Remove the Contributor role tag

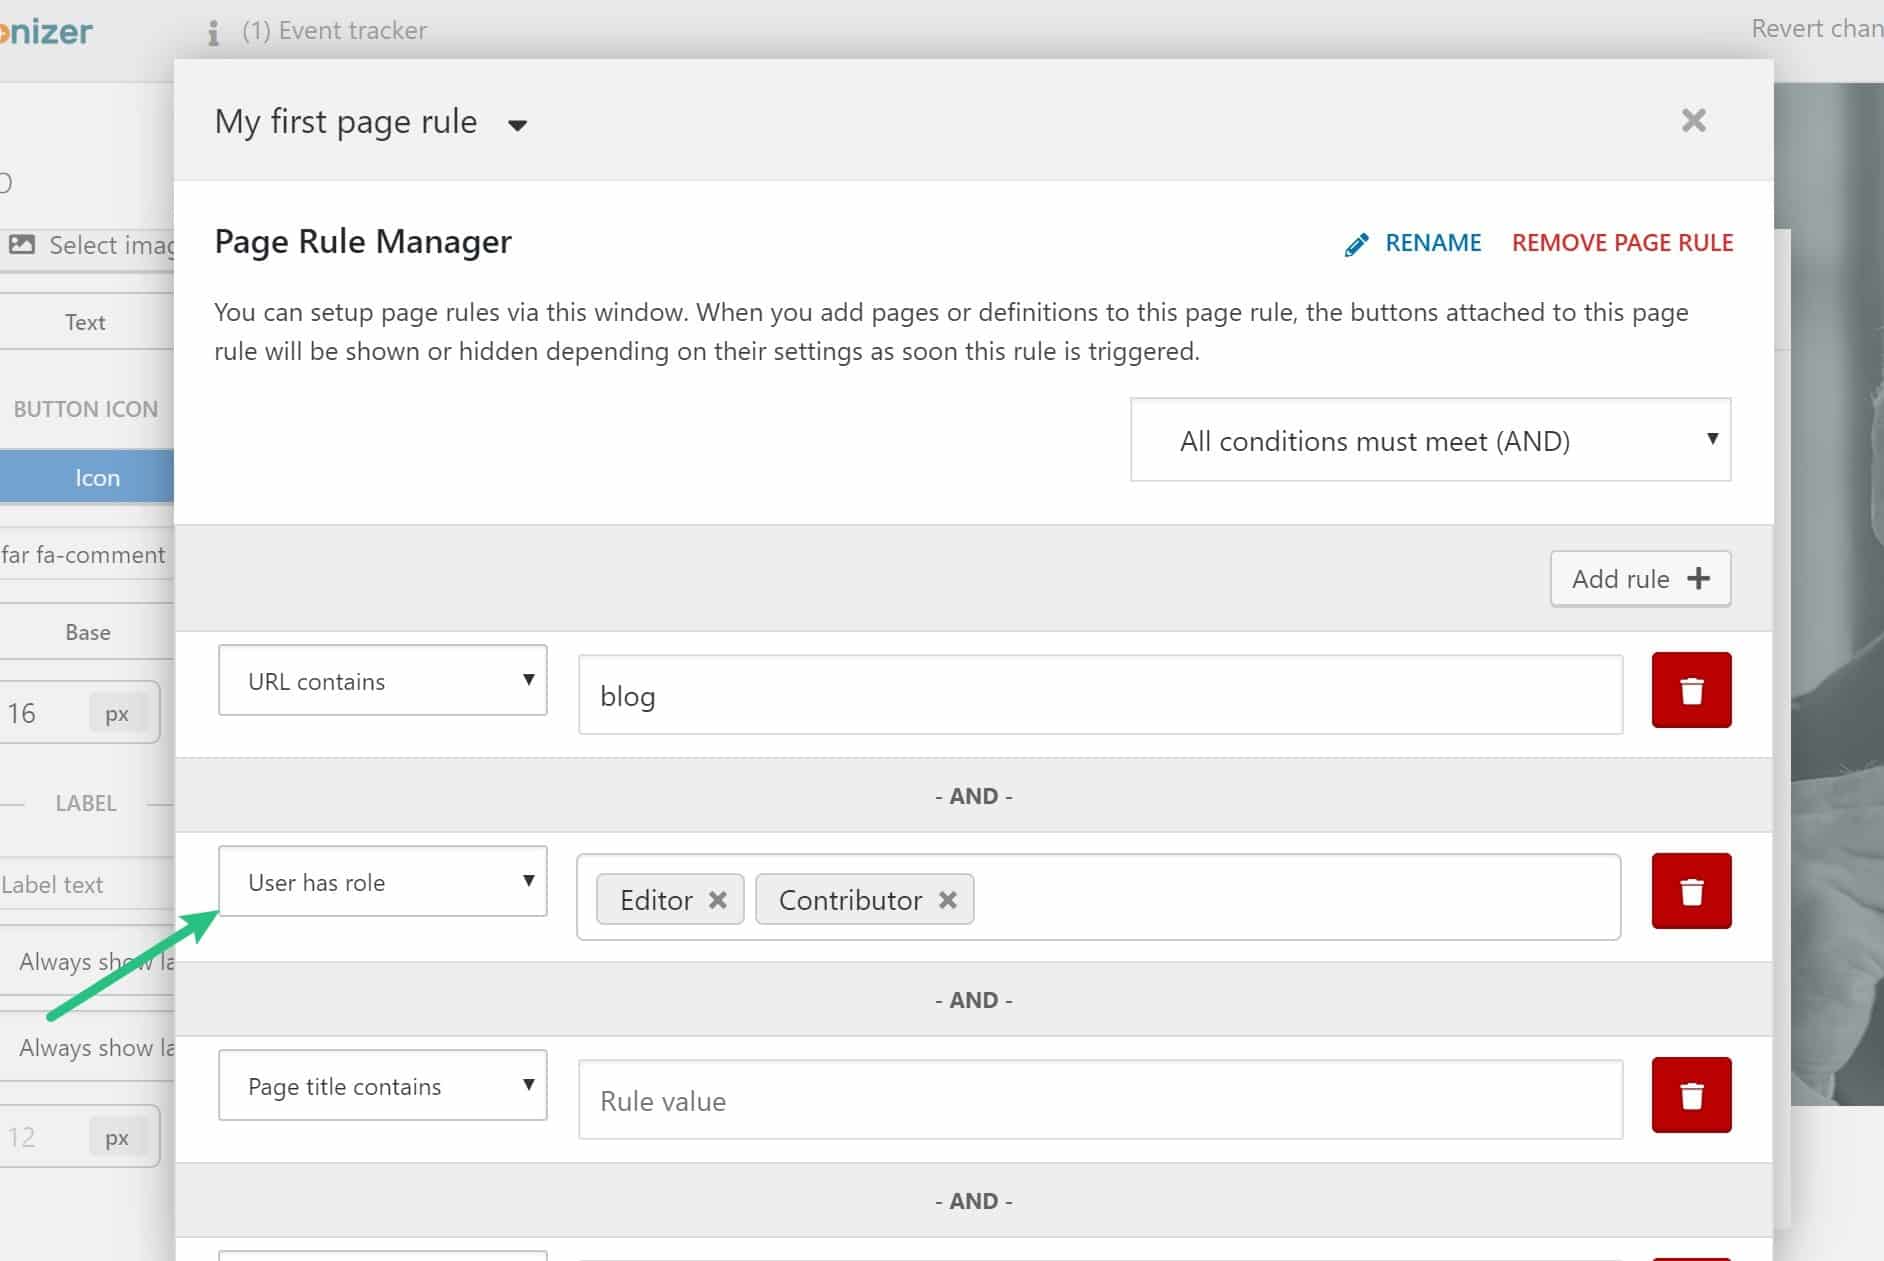click(x=948, y=900)
